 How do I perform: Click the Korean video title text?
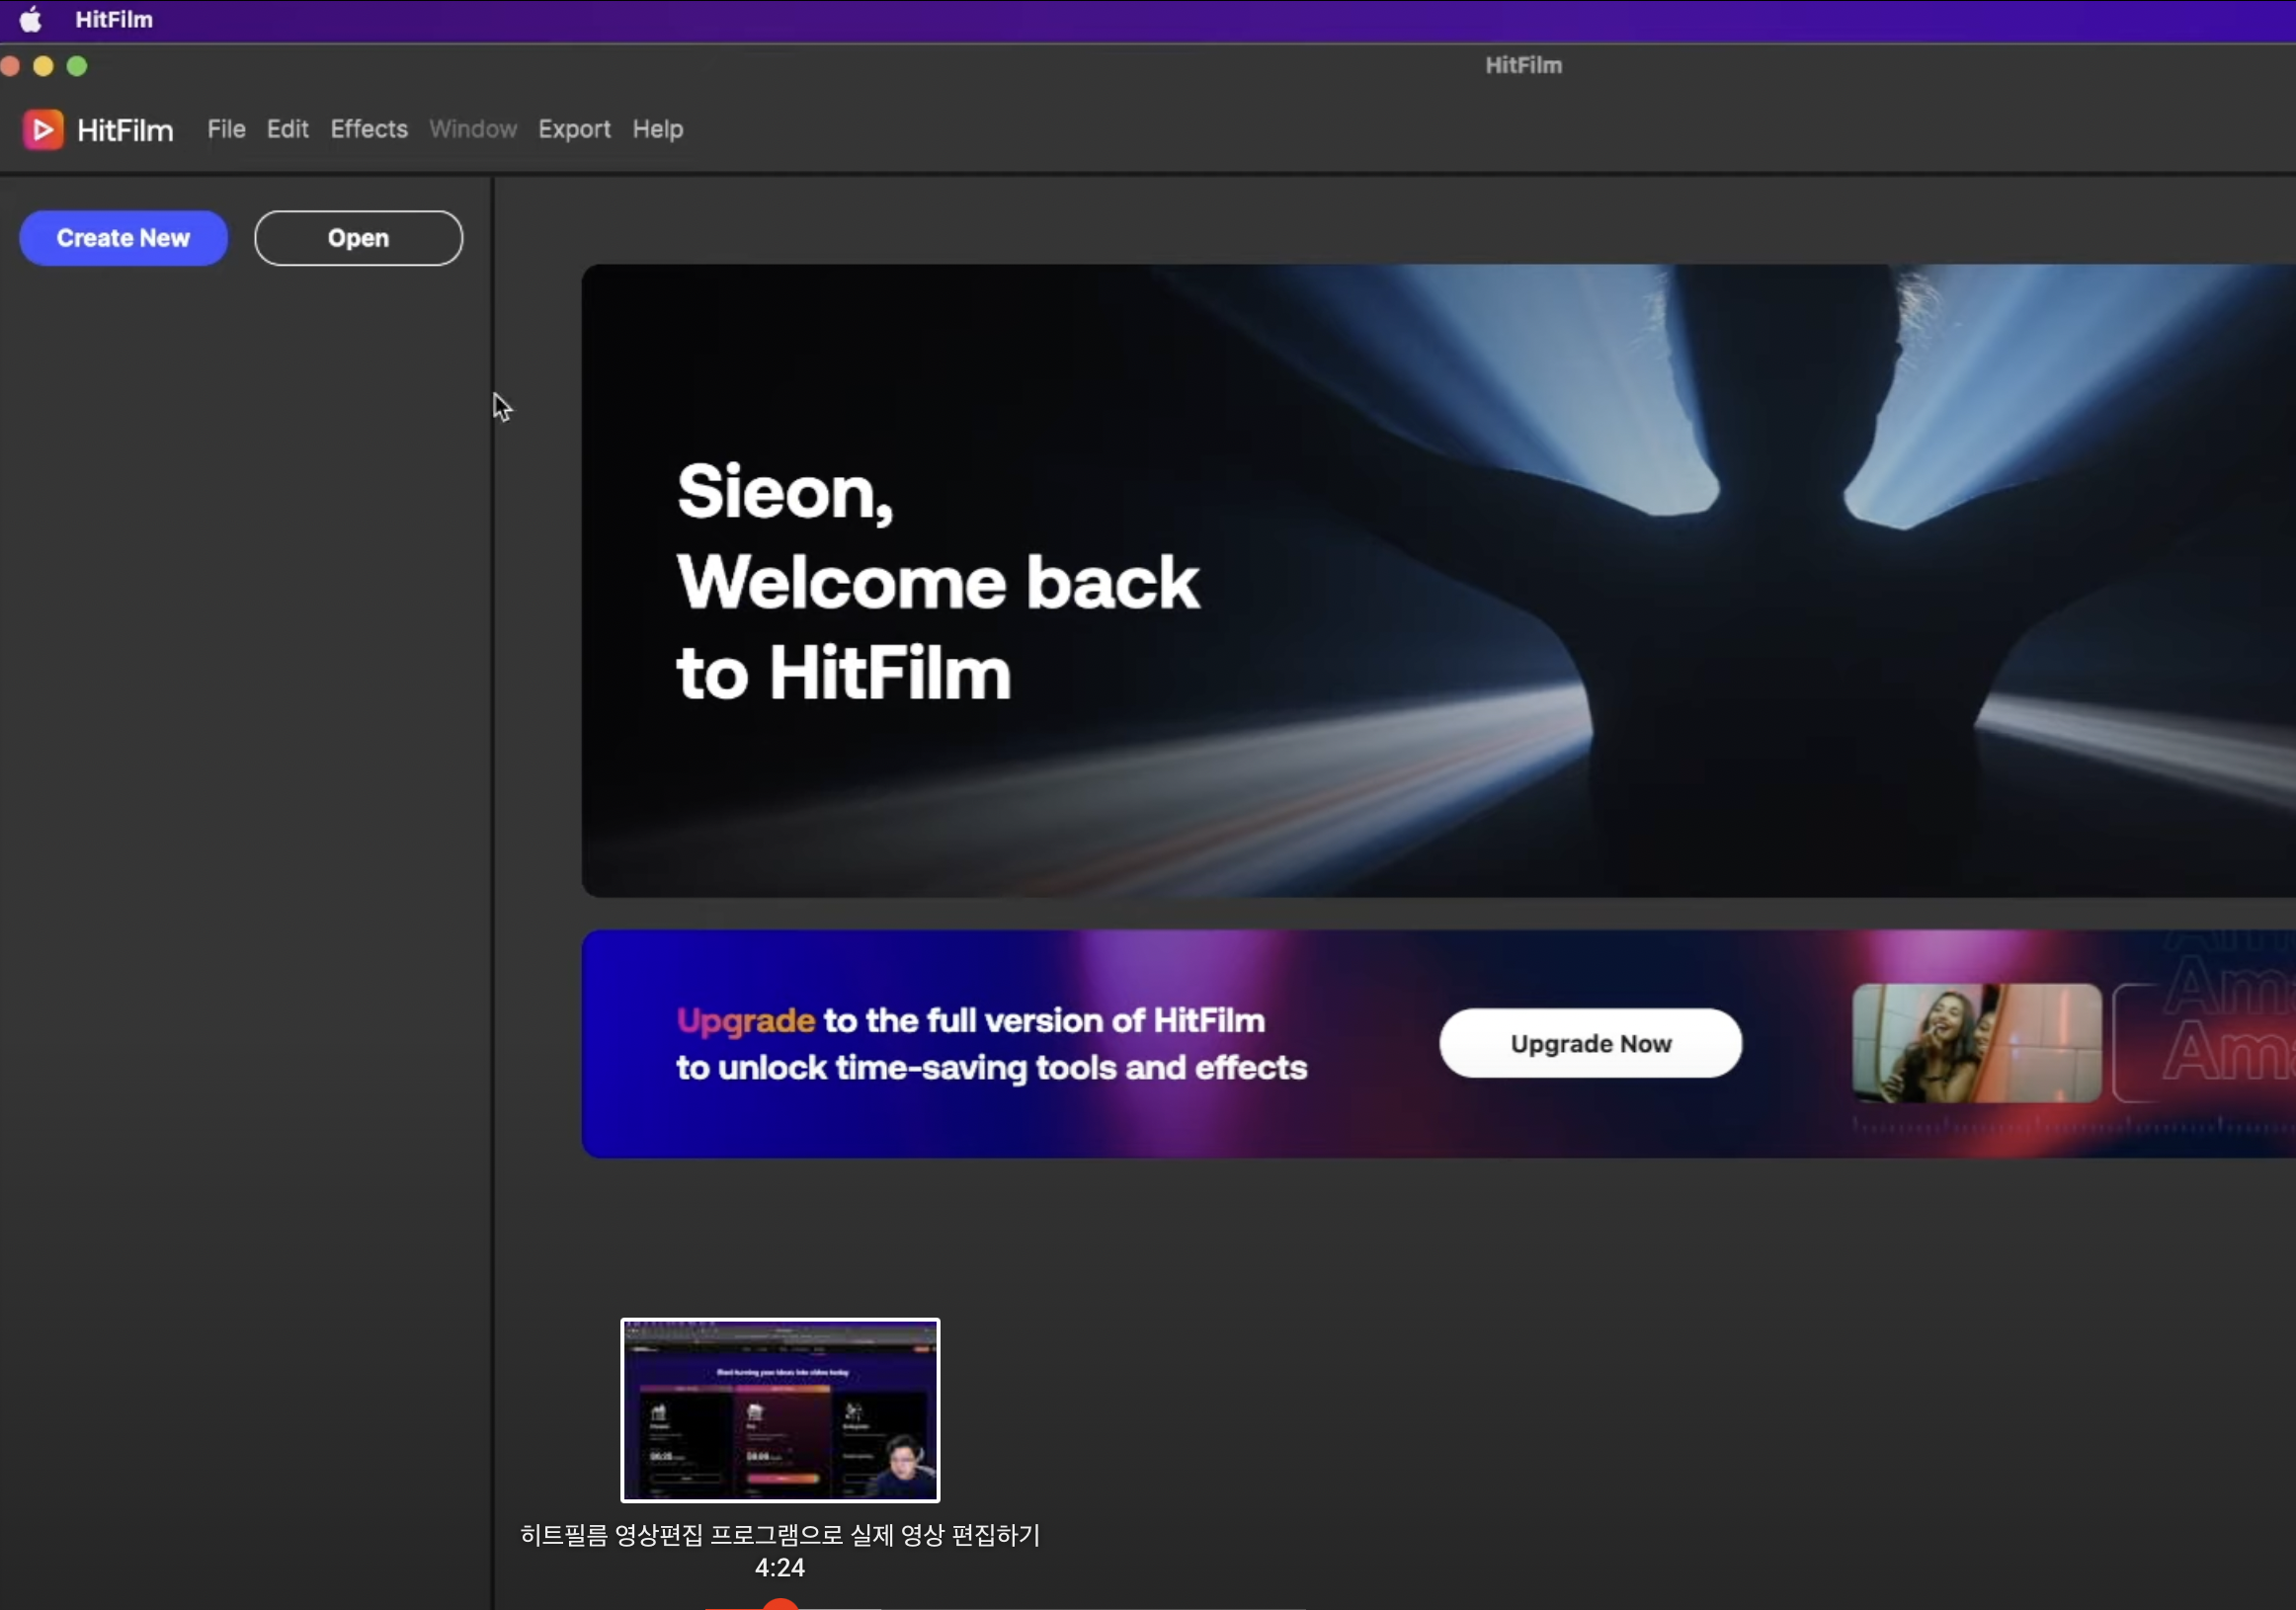[780, 1534]
